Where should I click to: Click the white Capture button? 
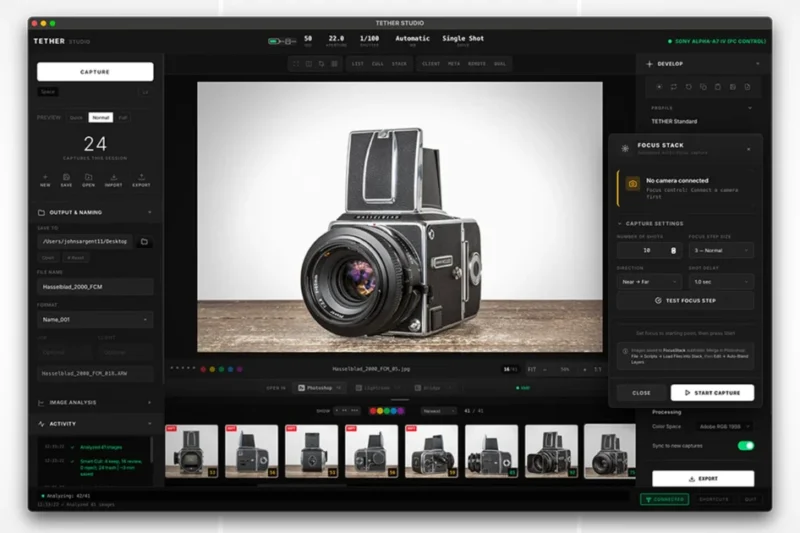click(x=95, y=72)
